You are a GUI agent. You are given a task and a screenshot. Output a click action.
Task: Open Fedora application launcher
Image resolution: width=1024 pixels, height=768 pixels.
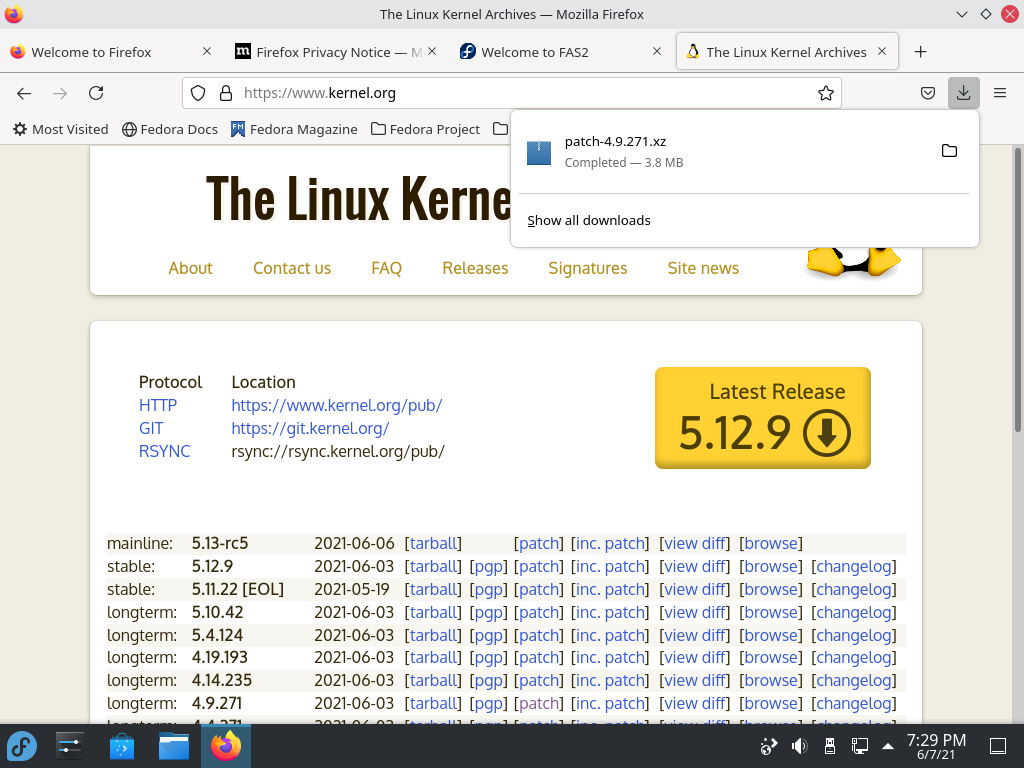[x=22, y=746]
